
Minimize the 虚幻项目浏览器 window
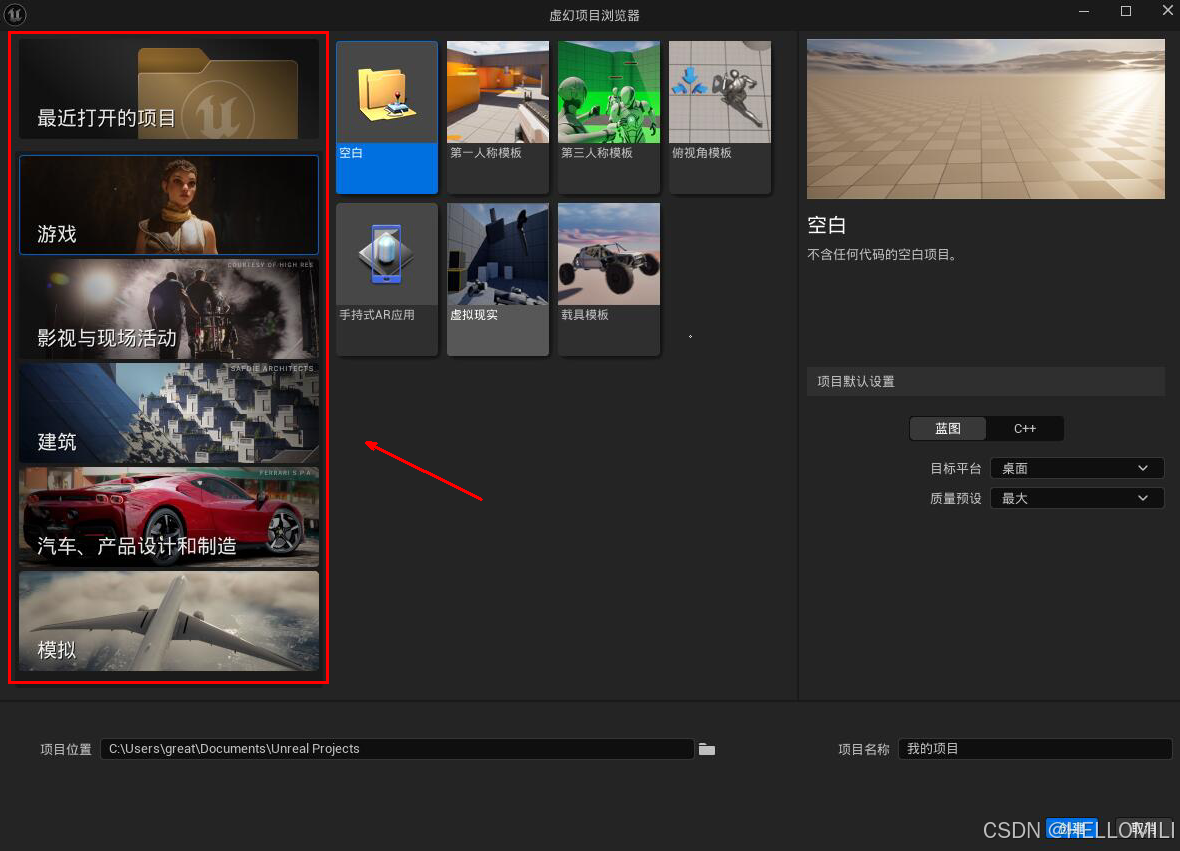1084,11
